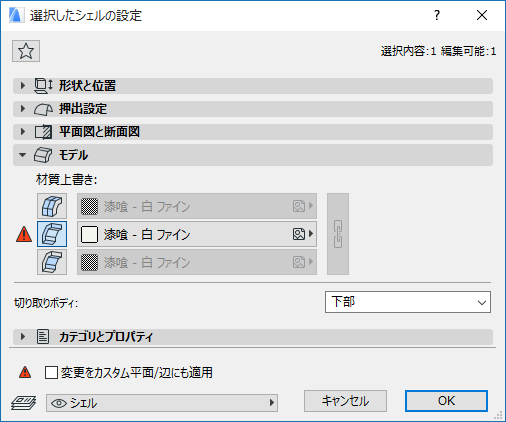
Task: Click the 切り取りボディ: label
Action: [x=46, y=303]
